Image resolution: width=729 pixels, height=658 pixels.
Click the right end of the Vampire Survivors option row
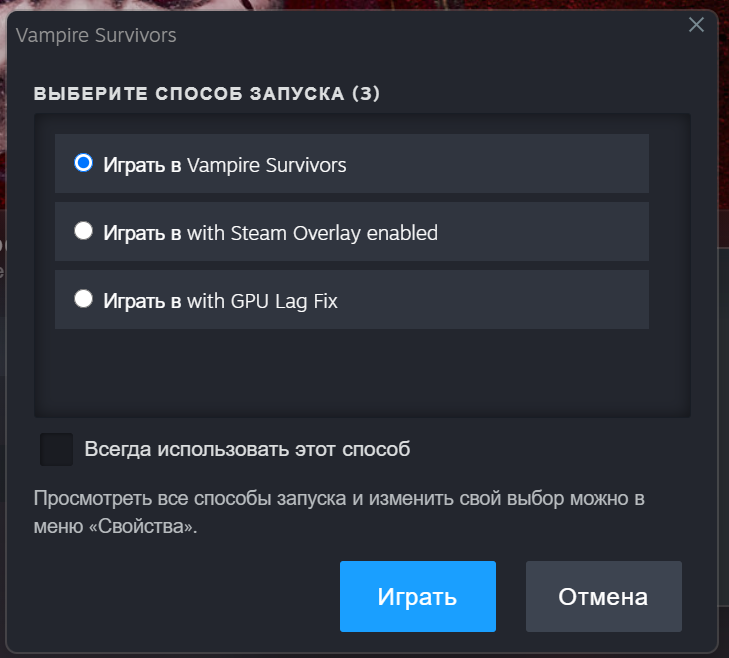620,164
